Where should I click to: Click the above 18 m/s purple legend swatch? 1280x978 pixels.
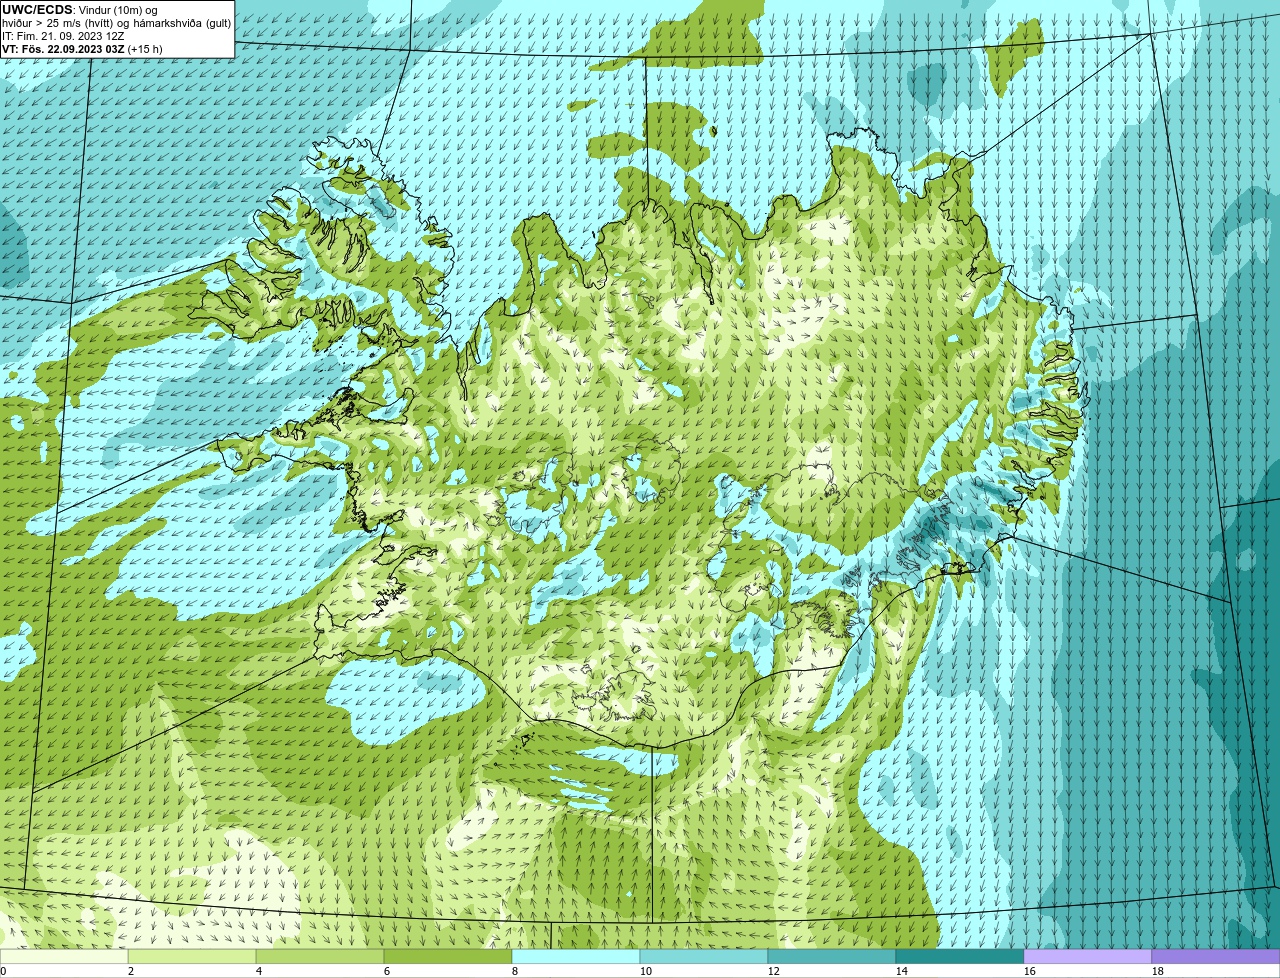(1216, 957)
